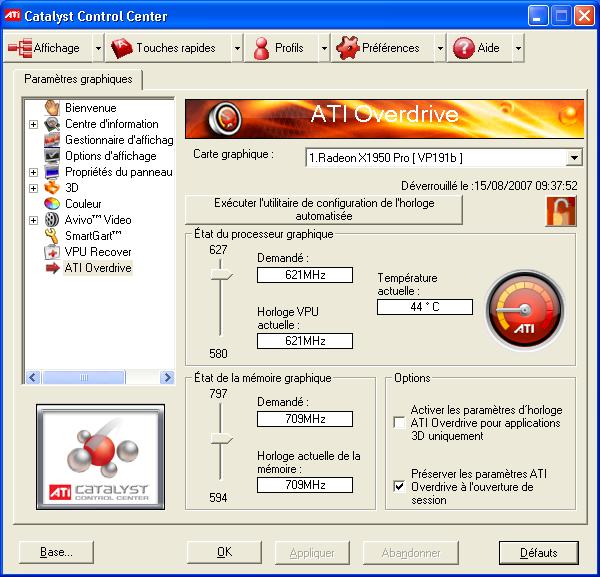Click the Propriétés du panneau screen icon
600x577 pixels.
tap(52, 172)
